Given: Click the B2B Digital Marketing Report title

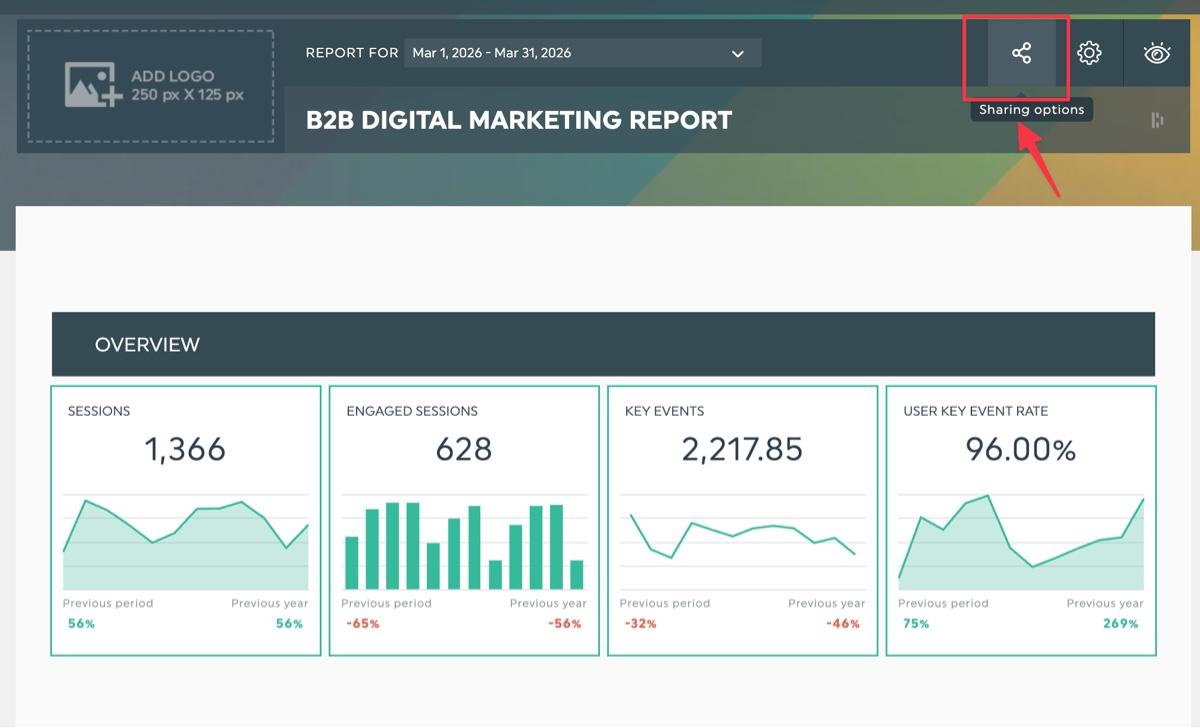Looking at the screenshot, I should (x=519, y=120).
